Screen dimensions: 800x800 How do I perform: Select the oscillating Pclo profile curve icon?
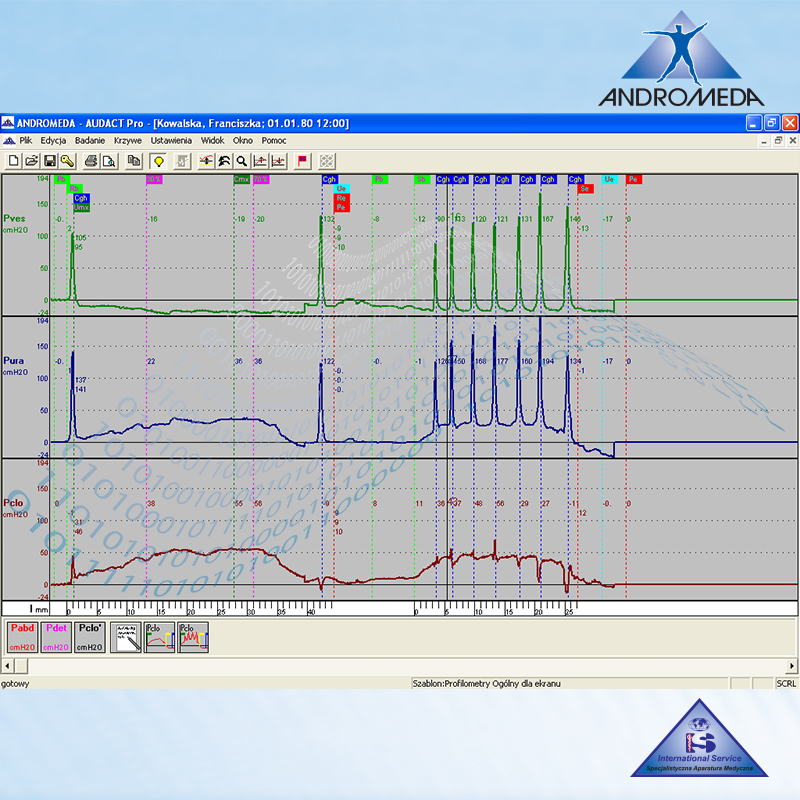pyautogui.click(x=192, y=636)
